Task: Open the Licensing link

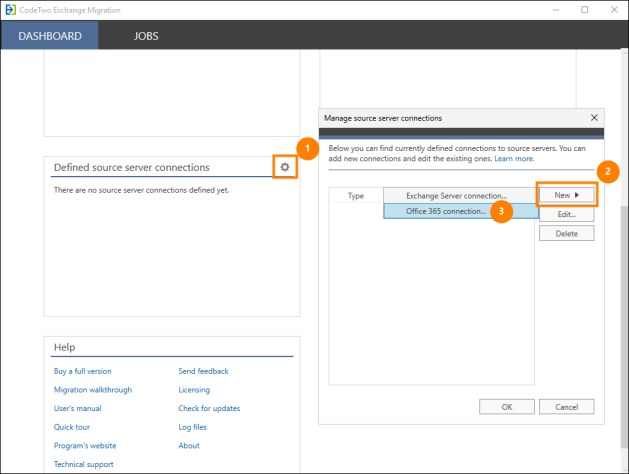Action: 194,390
